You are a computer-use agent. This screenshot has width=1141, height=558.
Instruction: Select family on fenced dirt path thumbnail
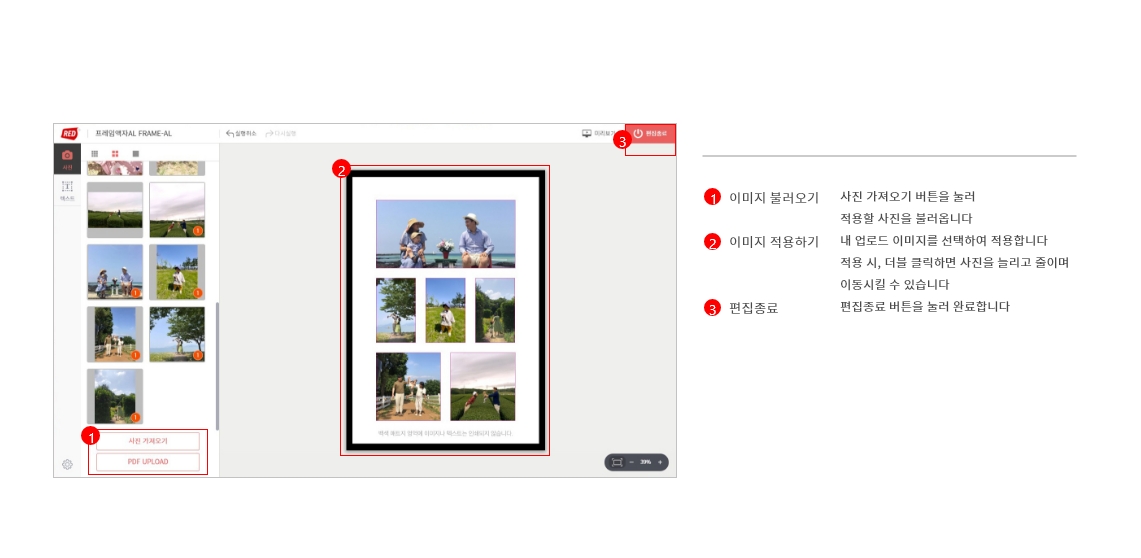pyautogui.click(x=115, y=334)
